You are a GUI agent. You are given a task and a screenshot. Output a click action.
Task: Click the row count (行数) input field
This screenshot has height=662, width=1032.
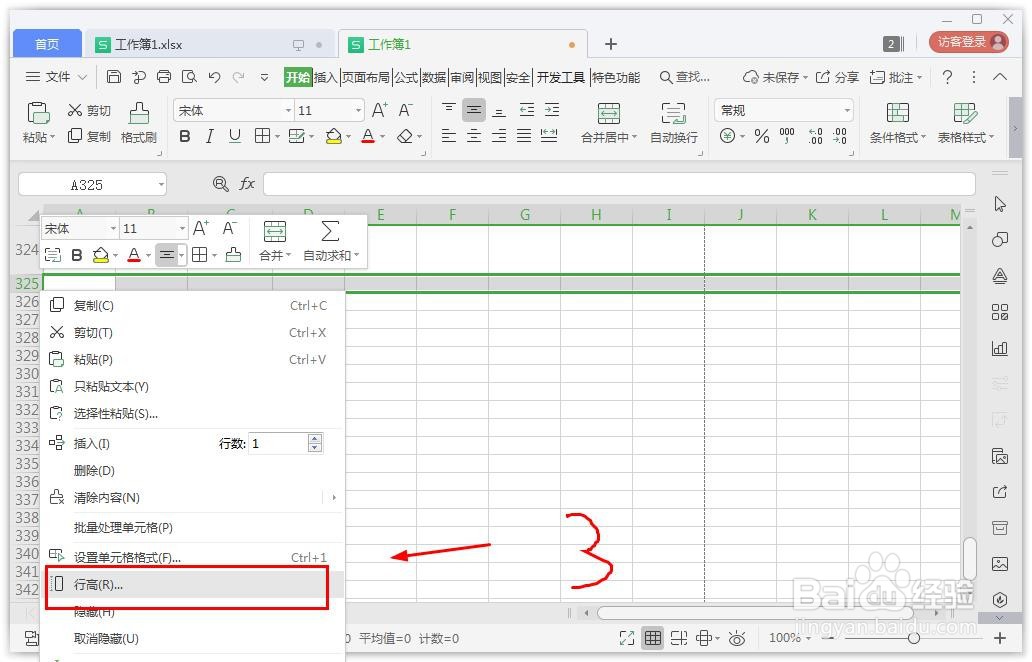tap(278, 444)
